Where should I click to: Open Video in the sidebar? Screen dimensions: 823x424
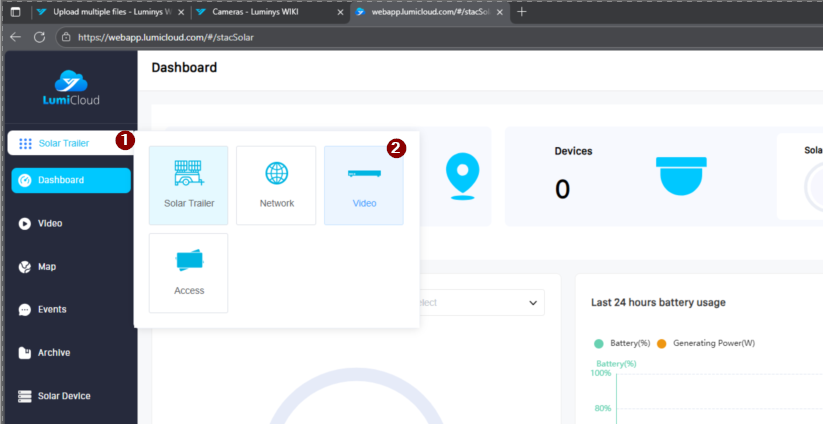pyautogui.click(x=50, y=224)
